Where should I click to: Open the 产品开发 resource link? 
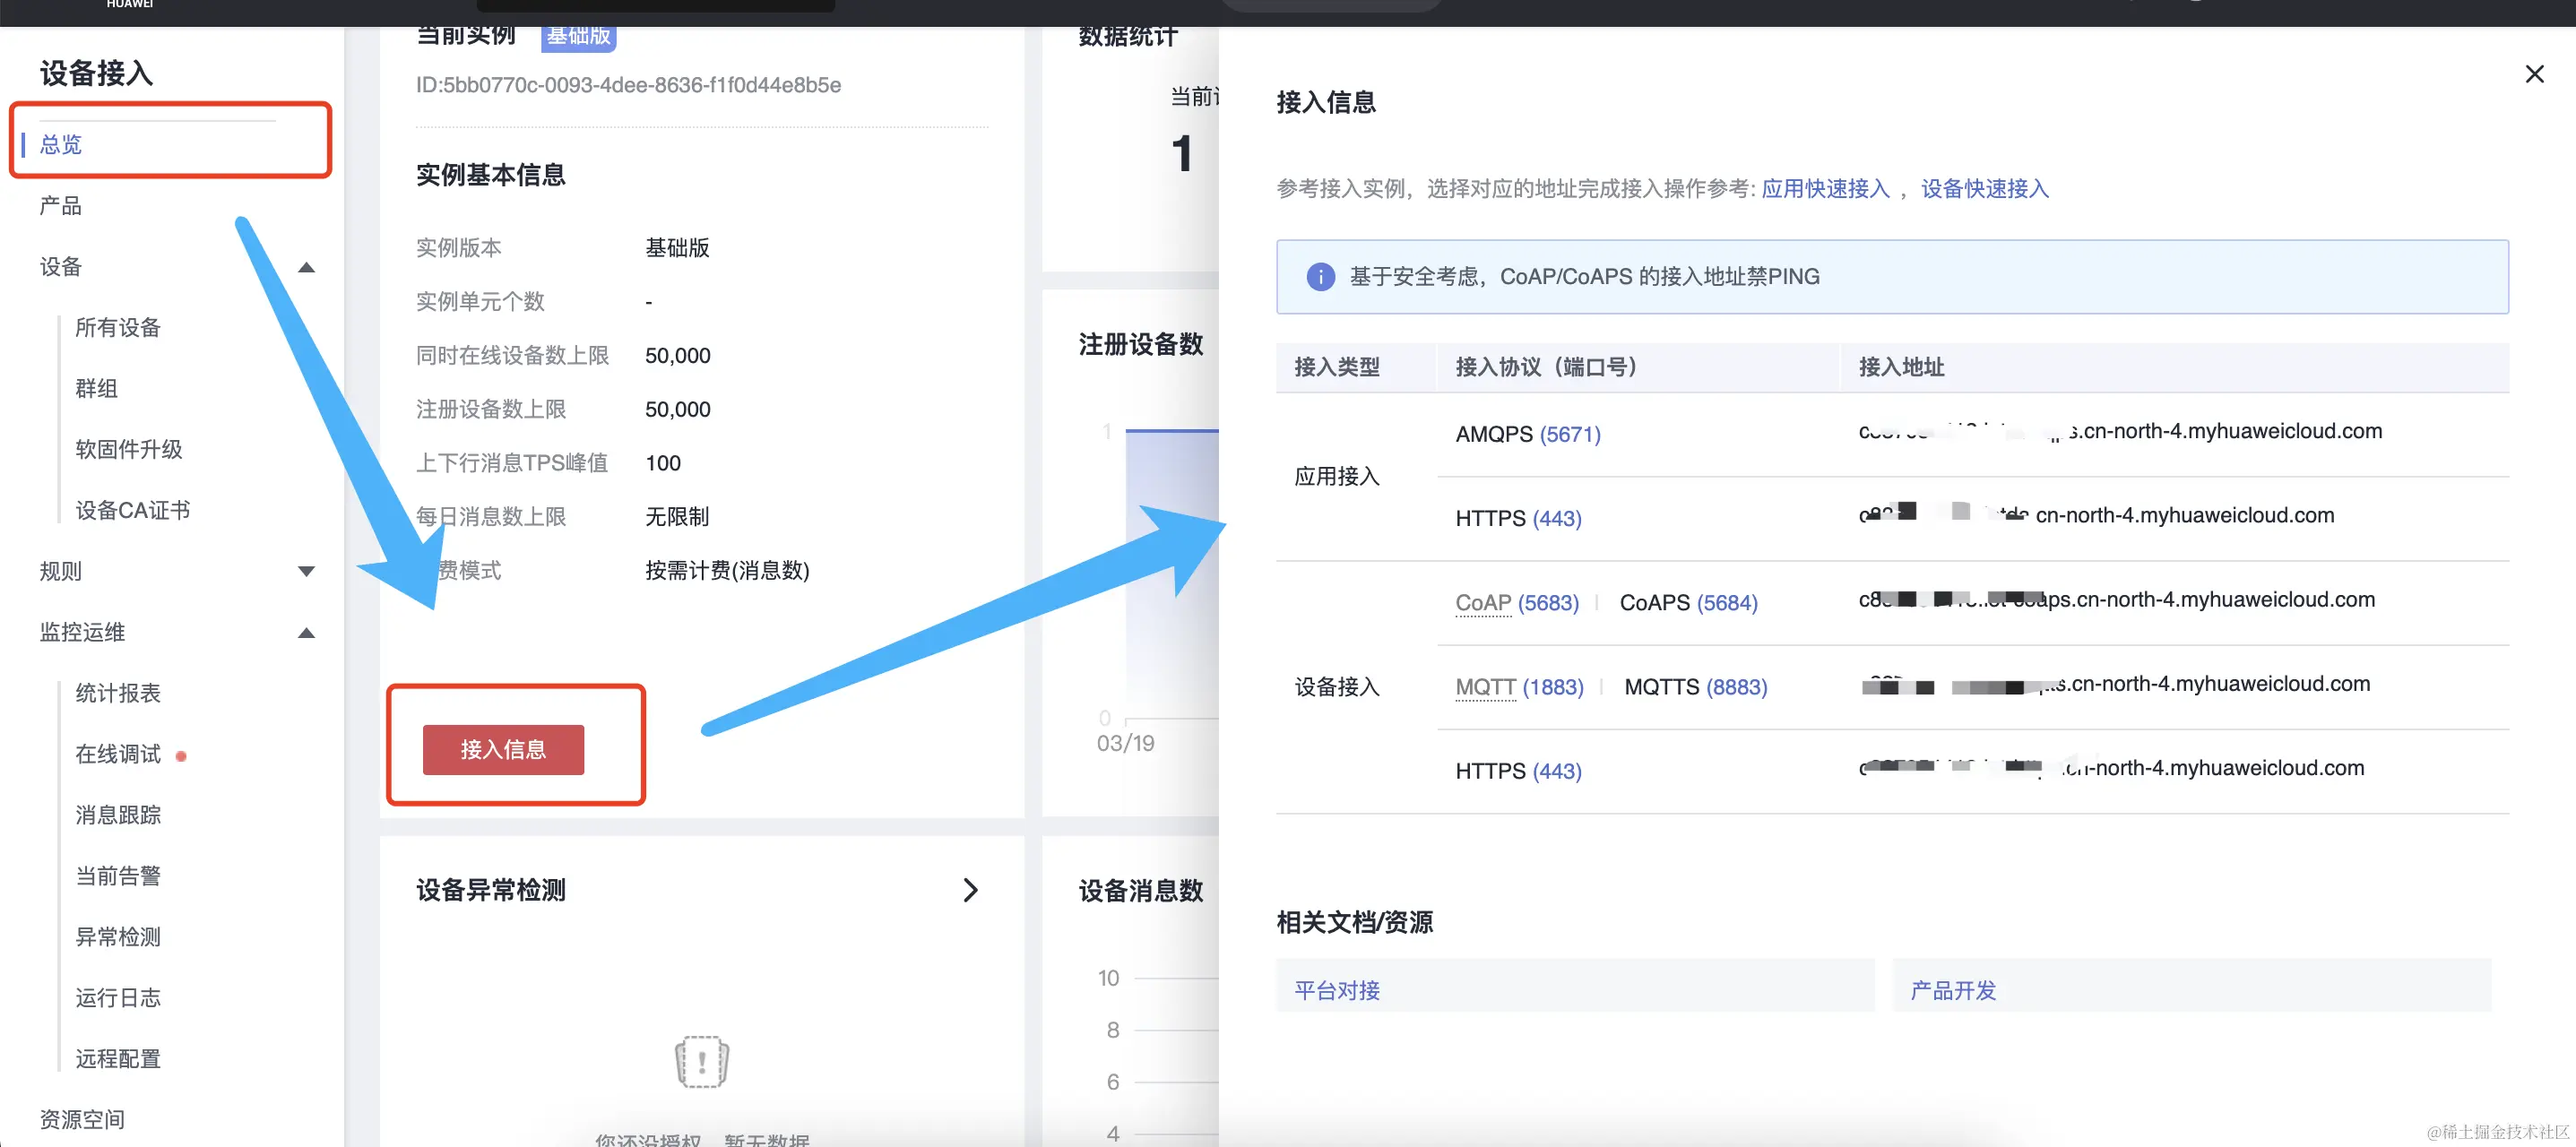coord(1951,989)
